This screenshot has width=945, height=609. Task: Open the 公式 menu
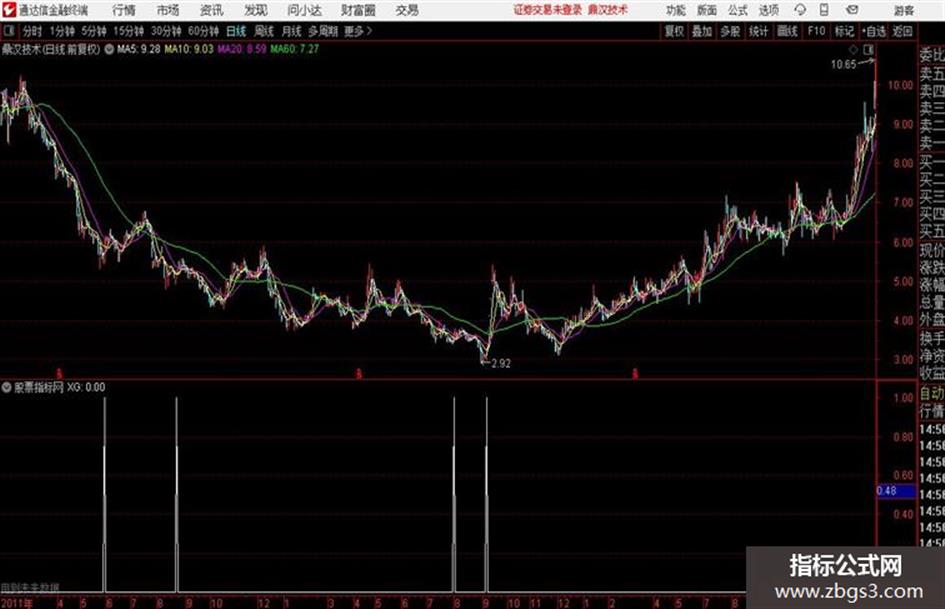[x=738, y=10]
